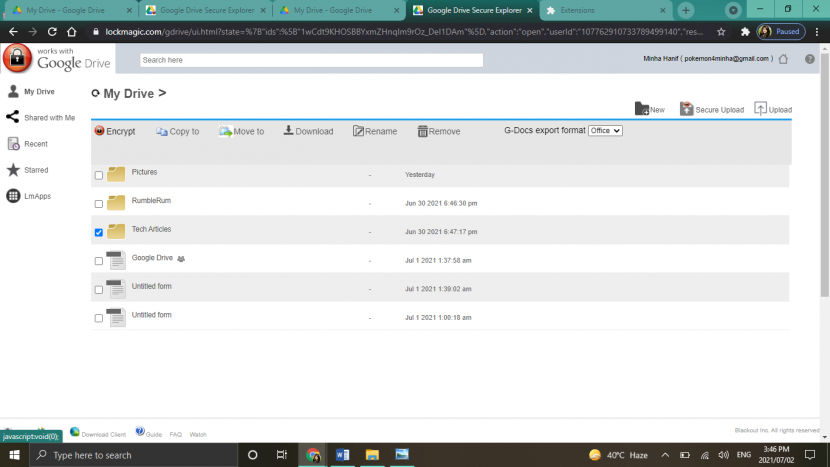Screen dimensions: 830x467
Task: Click the taskbar volume icon
Action: coord(724,455)
